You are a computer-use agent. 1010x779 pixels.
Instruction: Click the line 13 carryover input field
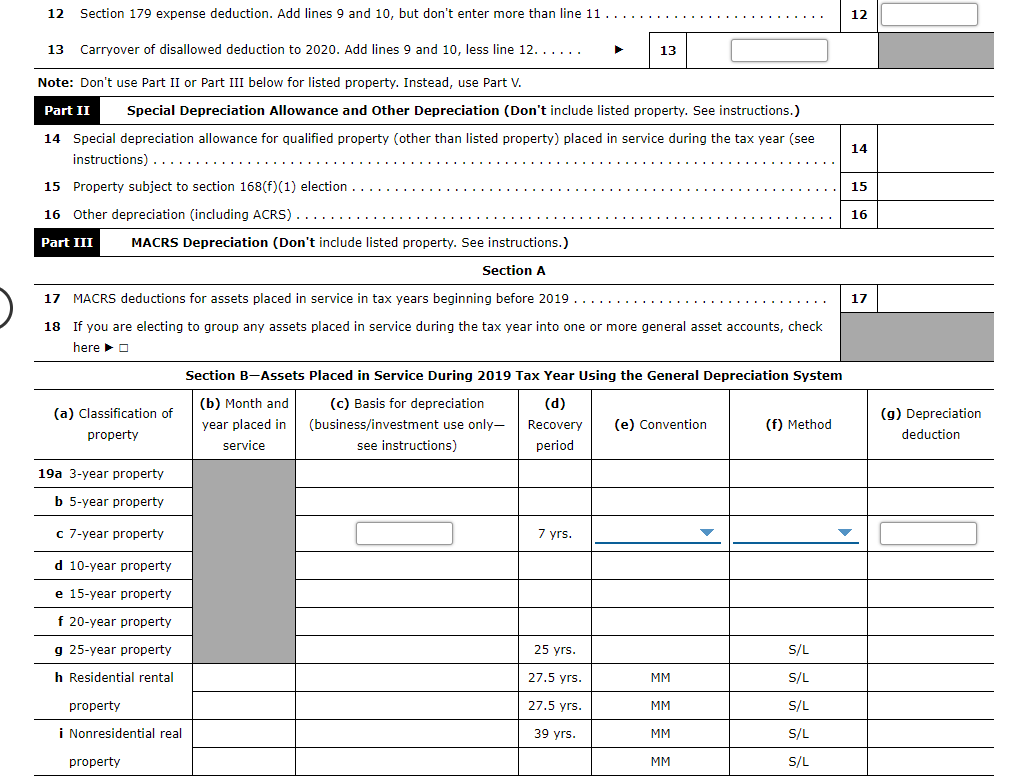[779, 50]
